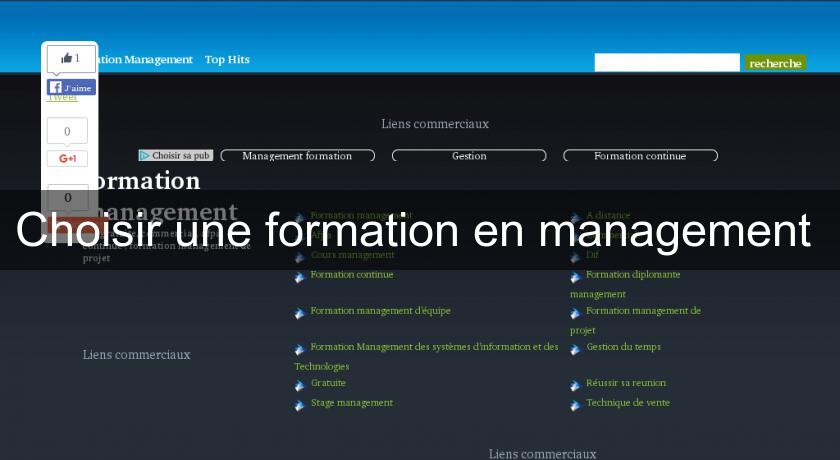The image size is (840, 460).
Task: Click the Choisir sa pub ad badge
Action: coord(176,155)
